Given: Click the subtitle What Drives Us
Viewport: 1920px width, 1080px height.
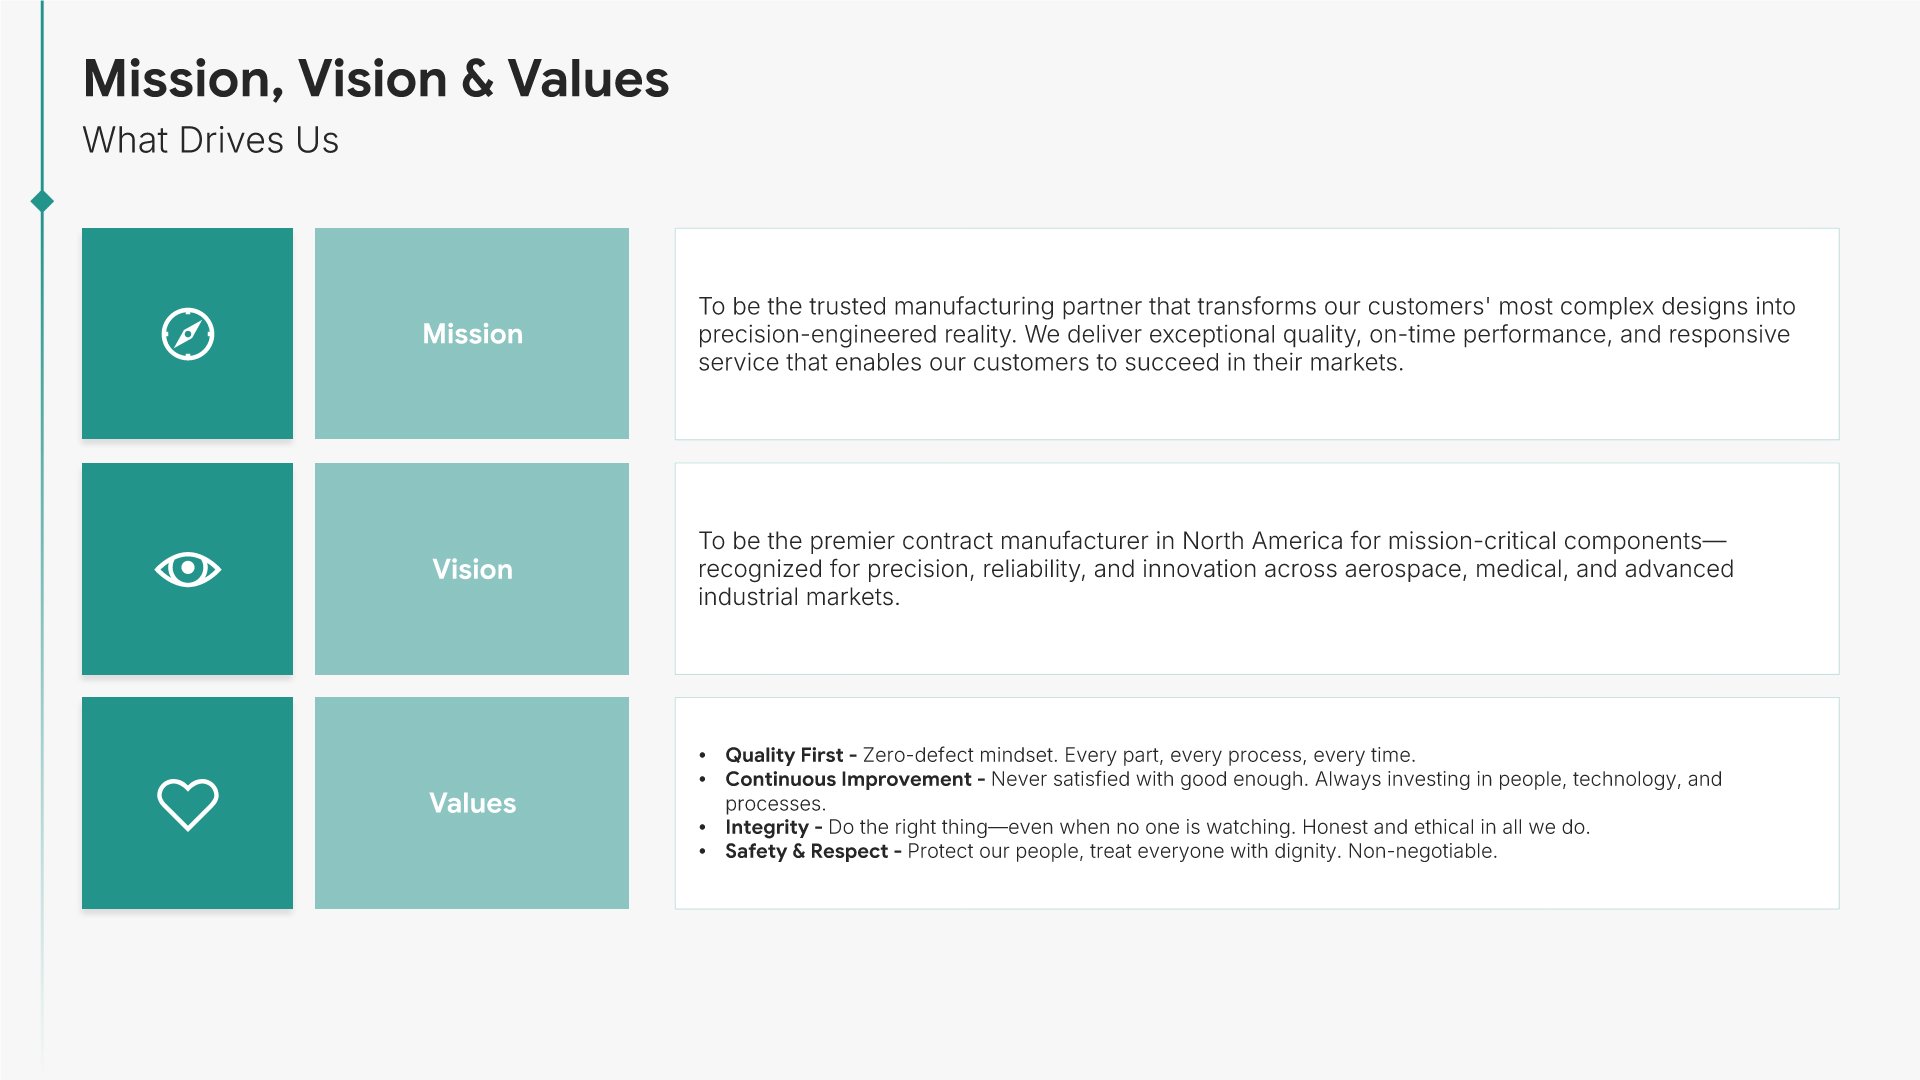Looking at the screenshot, I should click(x=210, y=141).
